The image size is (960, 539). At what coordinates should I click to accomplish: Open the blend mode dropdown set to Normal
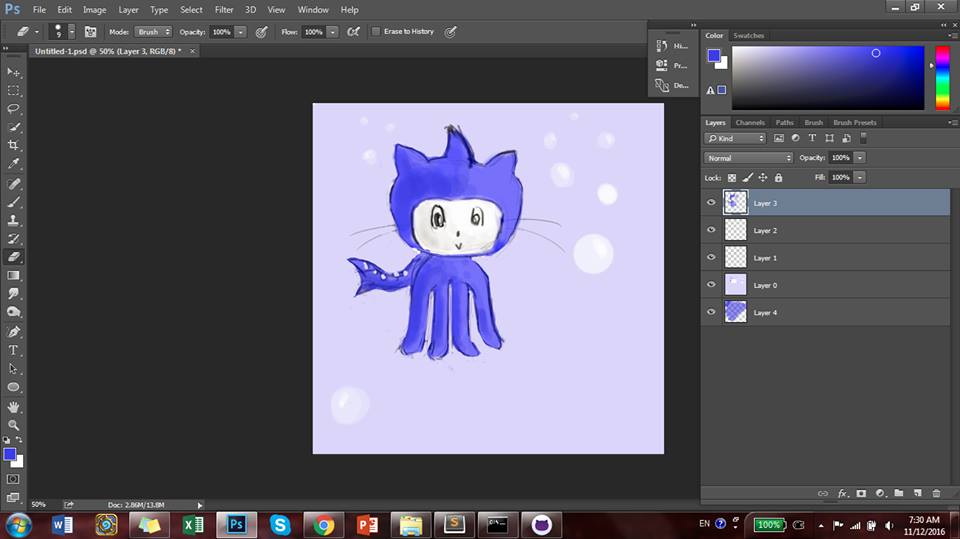click(x=748, y=158)
